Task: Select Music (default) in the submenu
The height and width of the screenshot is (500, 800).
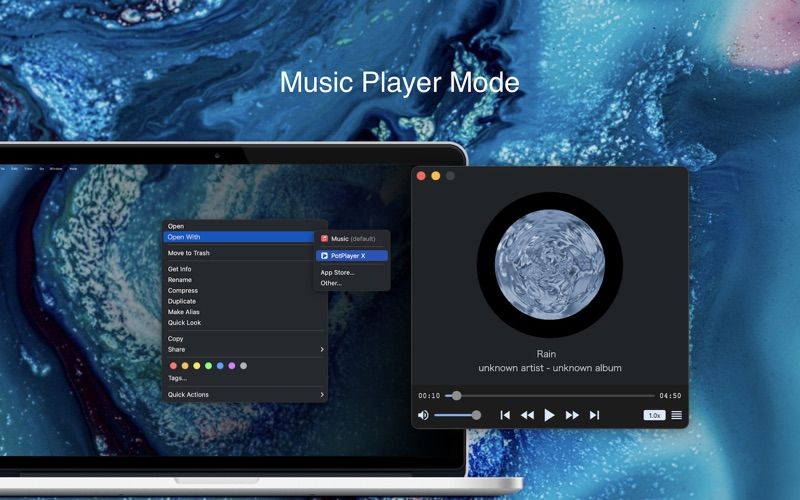Action: click(x=352, y=239)
